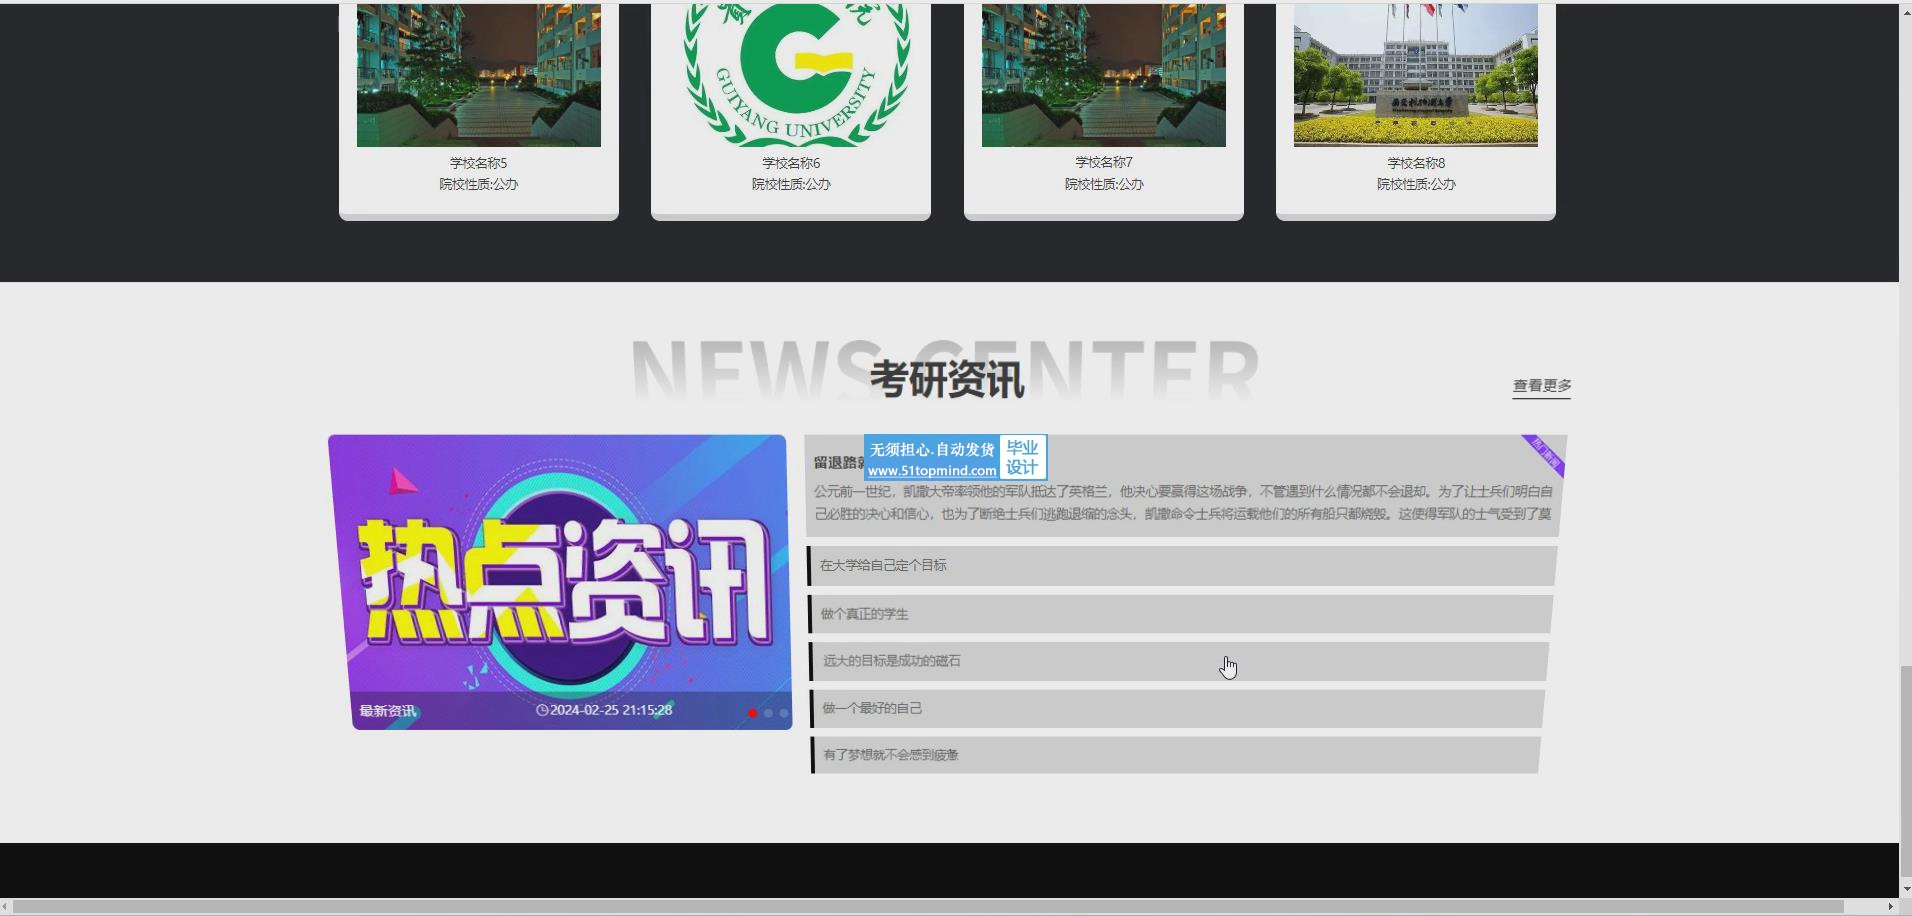Open news item 做一个最好的自己

click(1177, 708)
